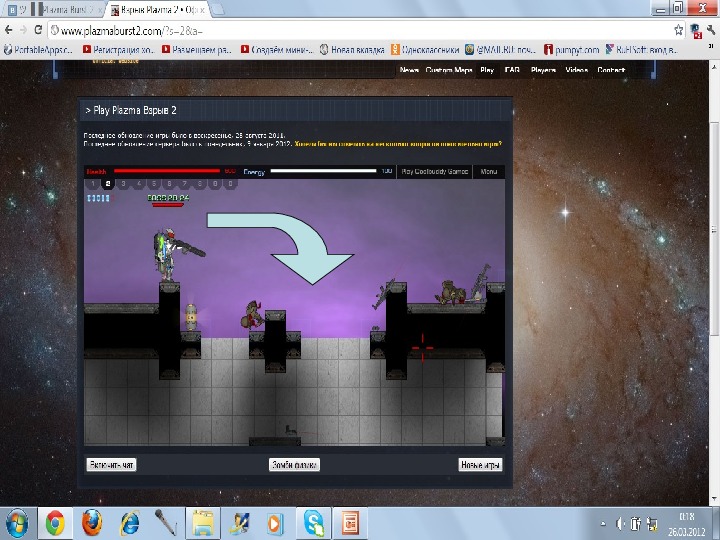The height and width of the screenshot is (540, 720).
Task: Open the Новая вкладка bookmark
Action: coord(352,50)
